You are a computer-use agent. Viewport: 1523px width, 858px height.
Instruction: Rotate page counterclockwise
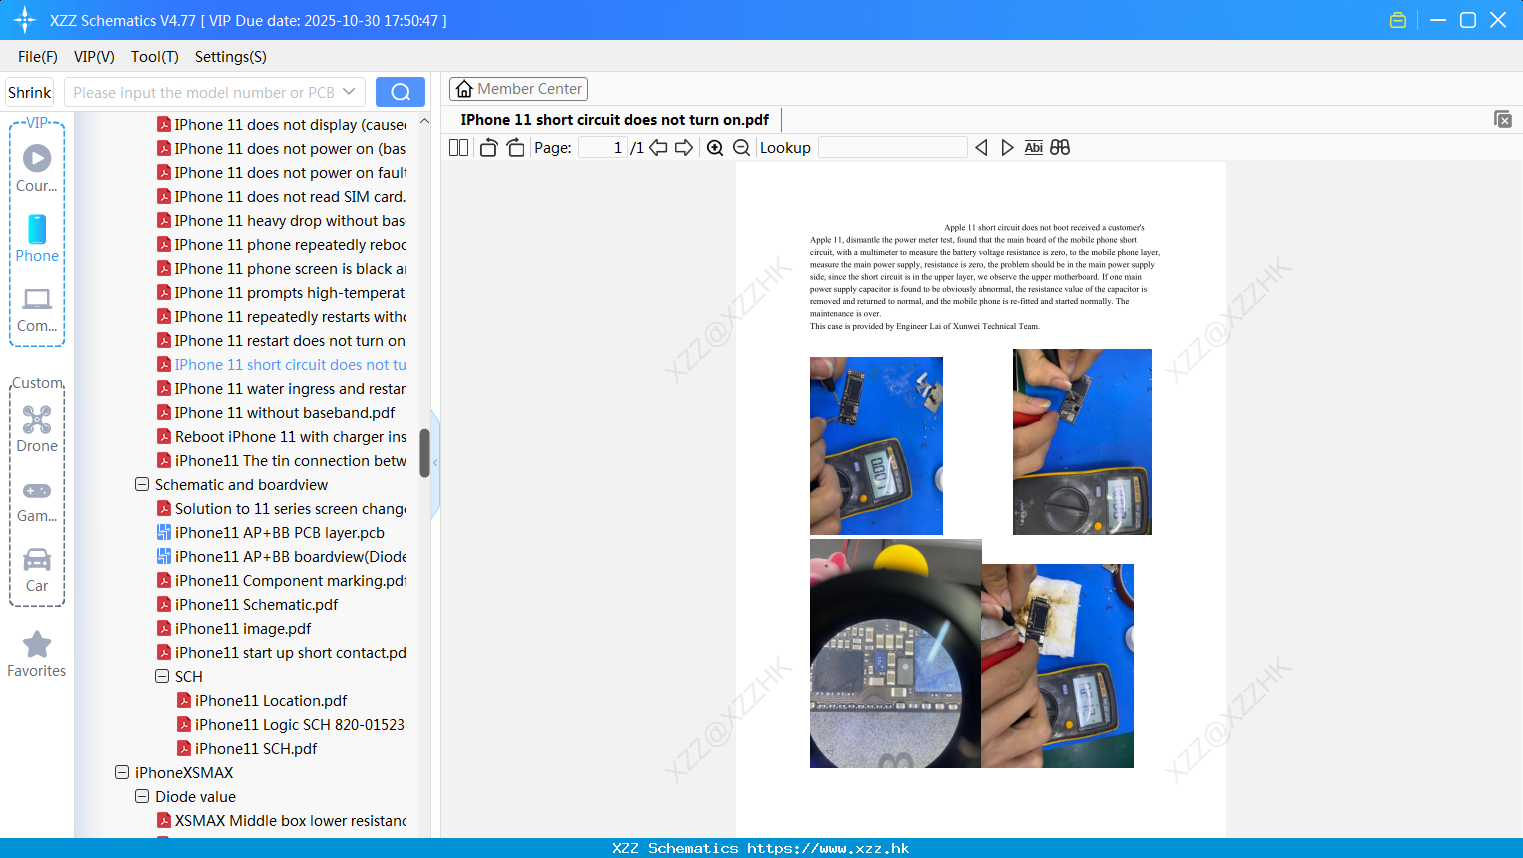pos(488,148)
